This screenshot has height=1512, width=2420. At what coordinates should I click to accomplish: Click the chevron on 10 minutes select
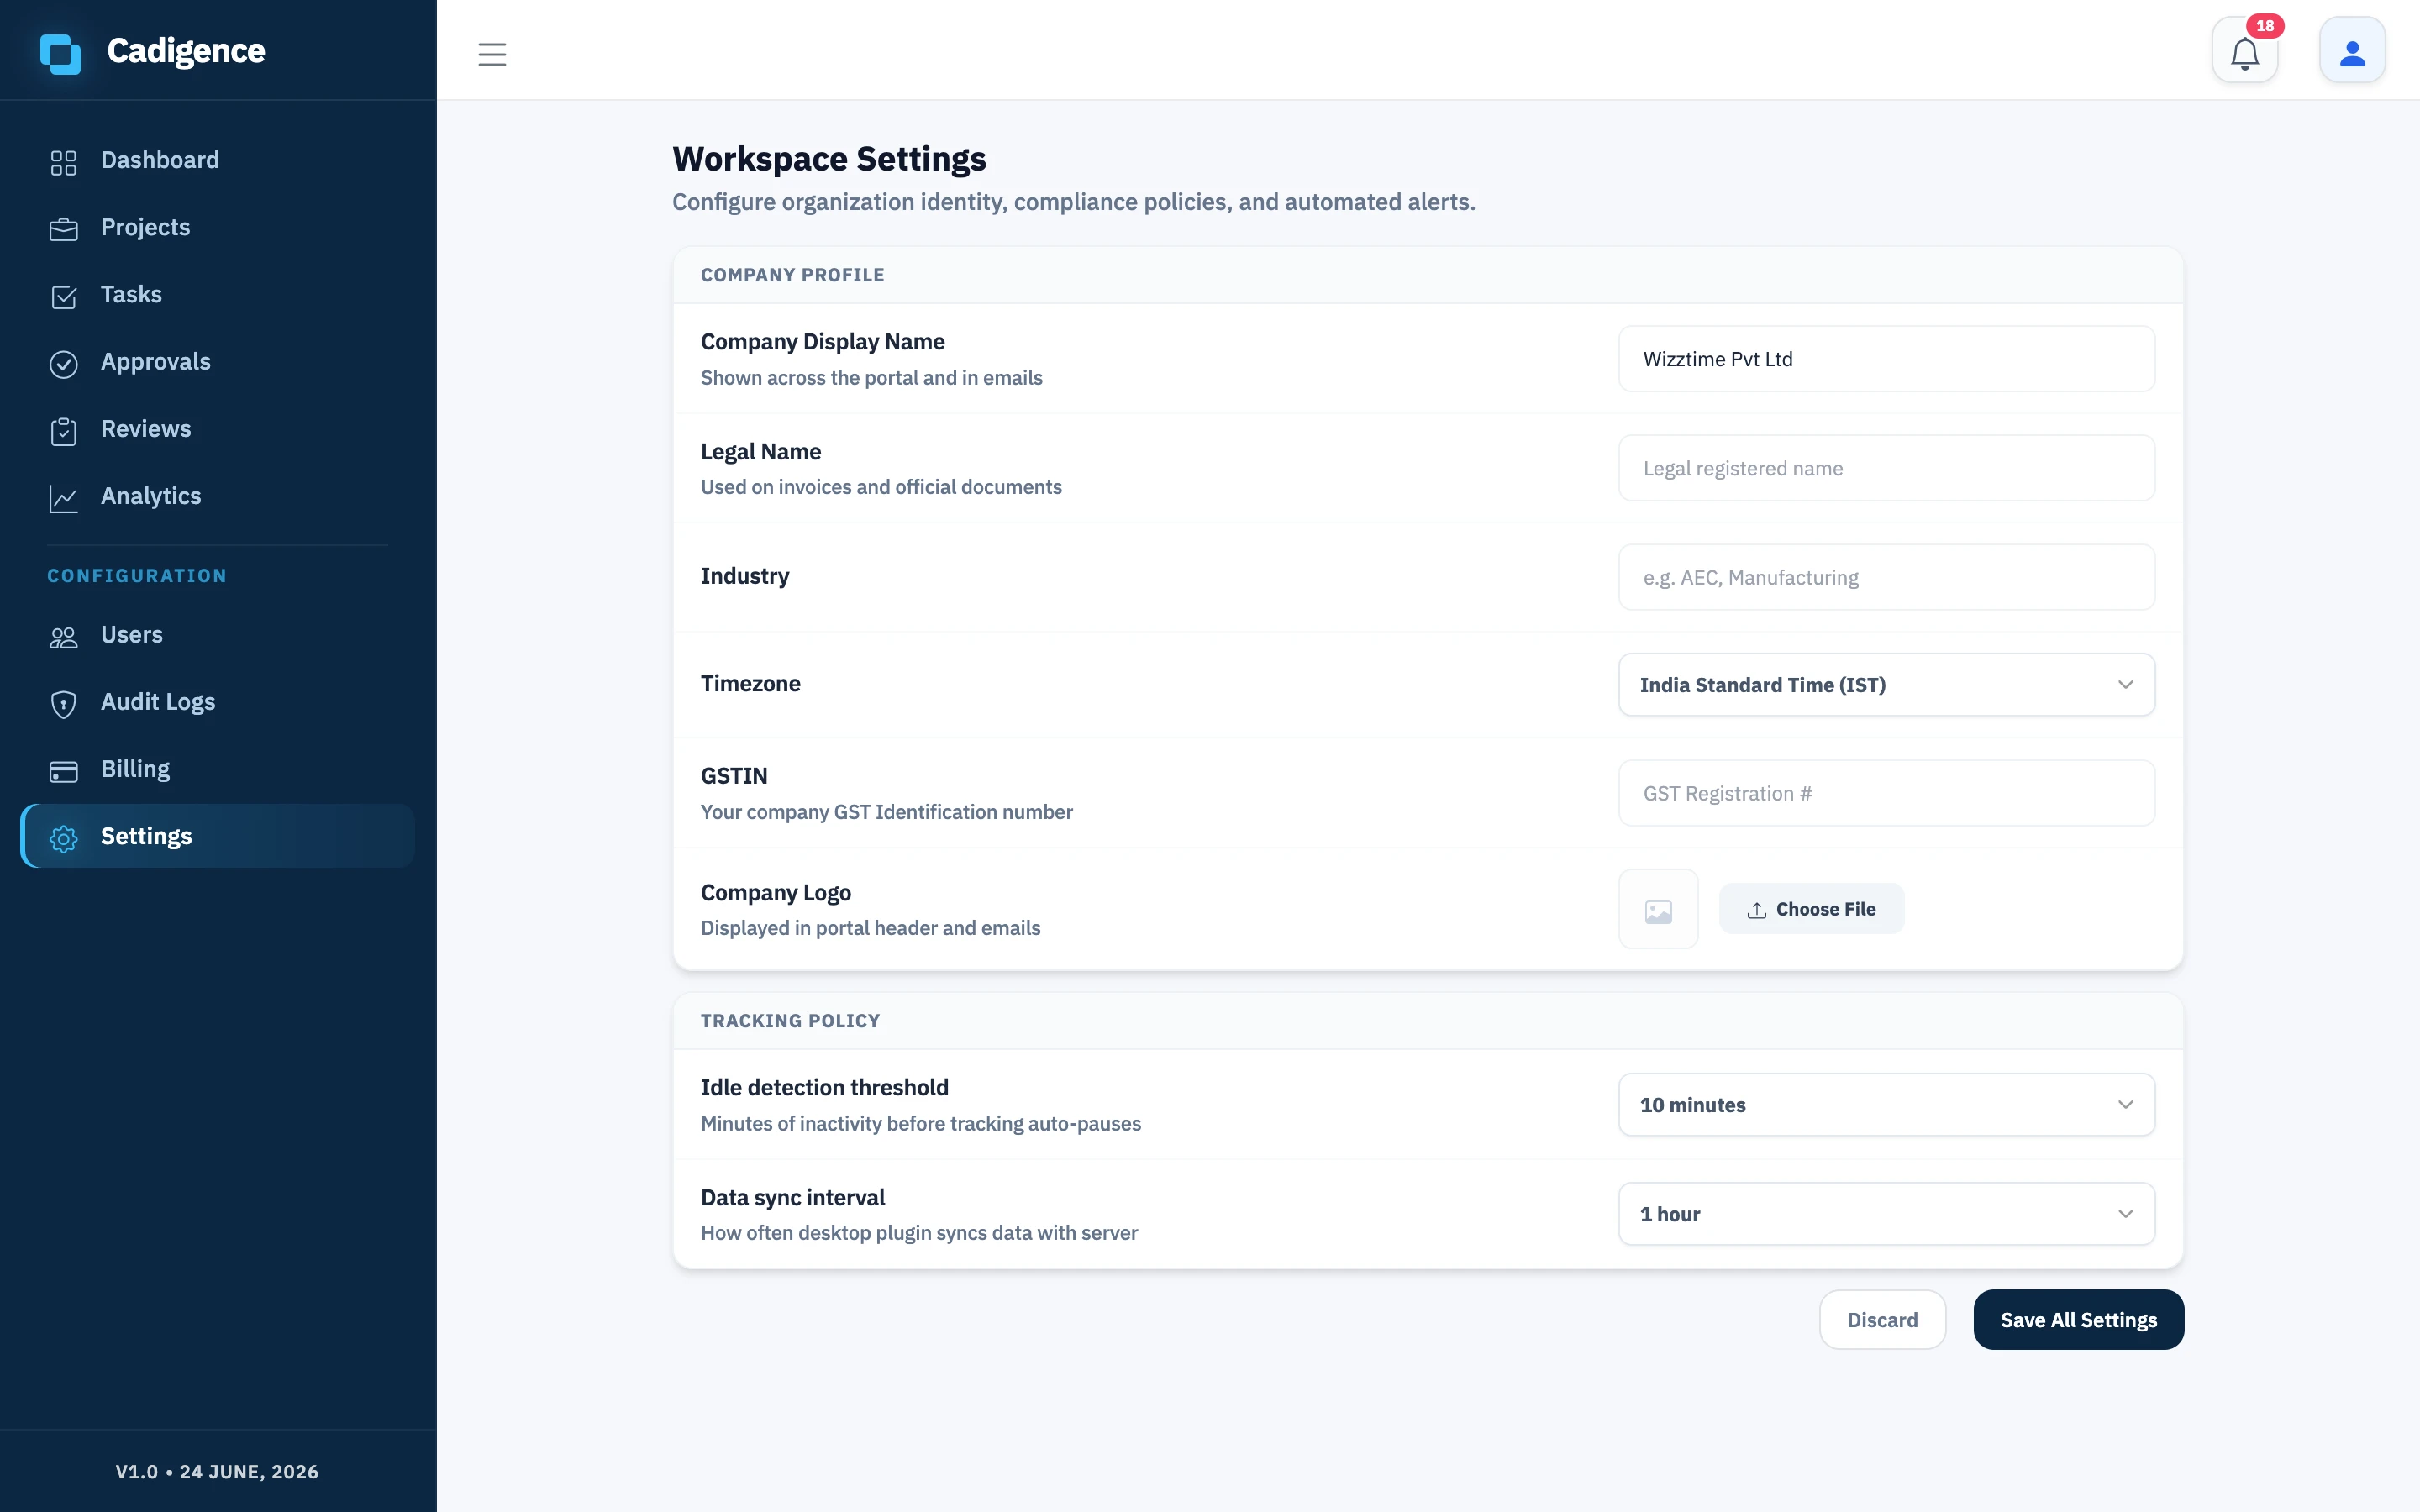point(2125,1105)
